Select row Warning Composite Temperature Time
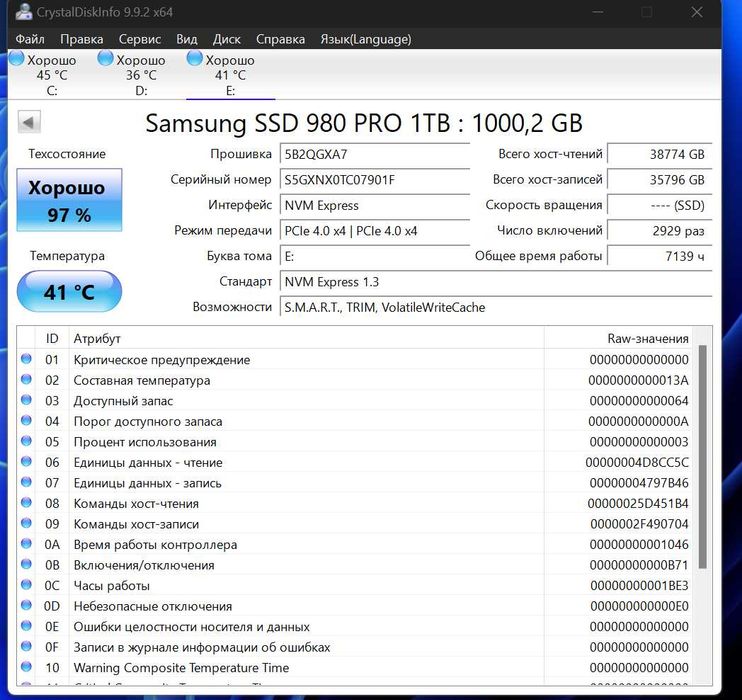This screenshot has width=742, height=700. [355, 667]
